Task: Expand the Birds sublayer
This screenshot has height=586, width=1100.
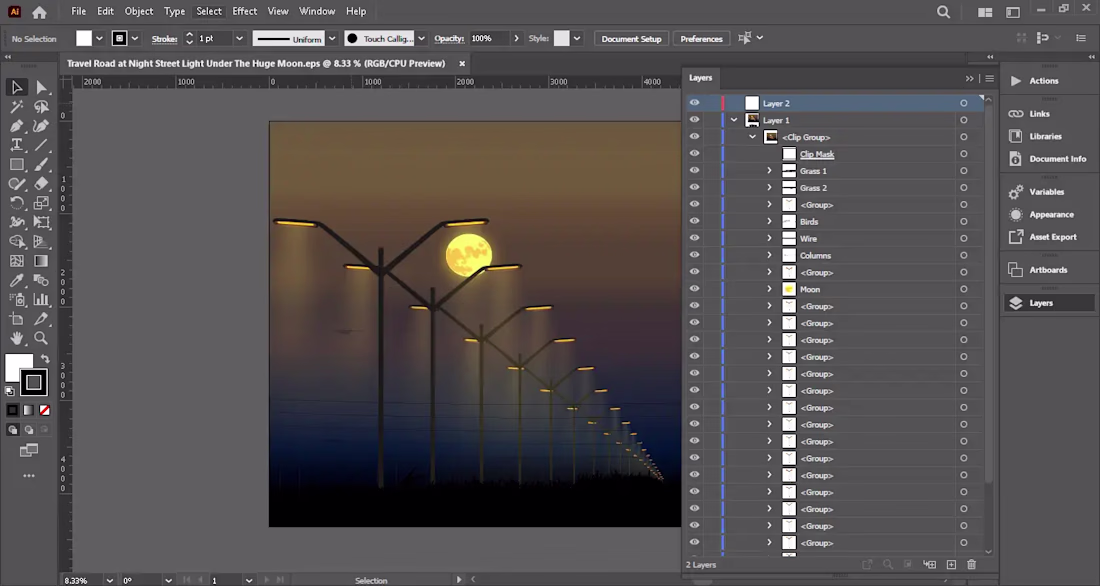Action: click(770, 221)
